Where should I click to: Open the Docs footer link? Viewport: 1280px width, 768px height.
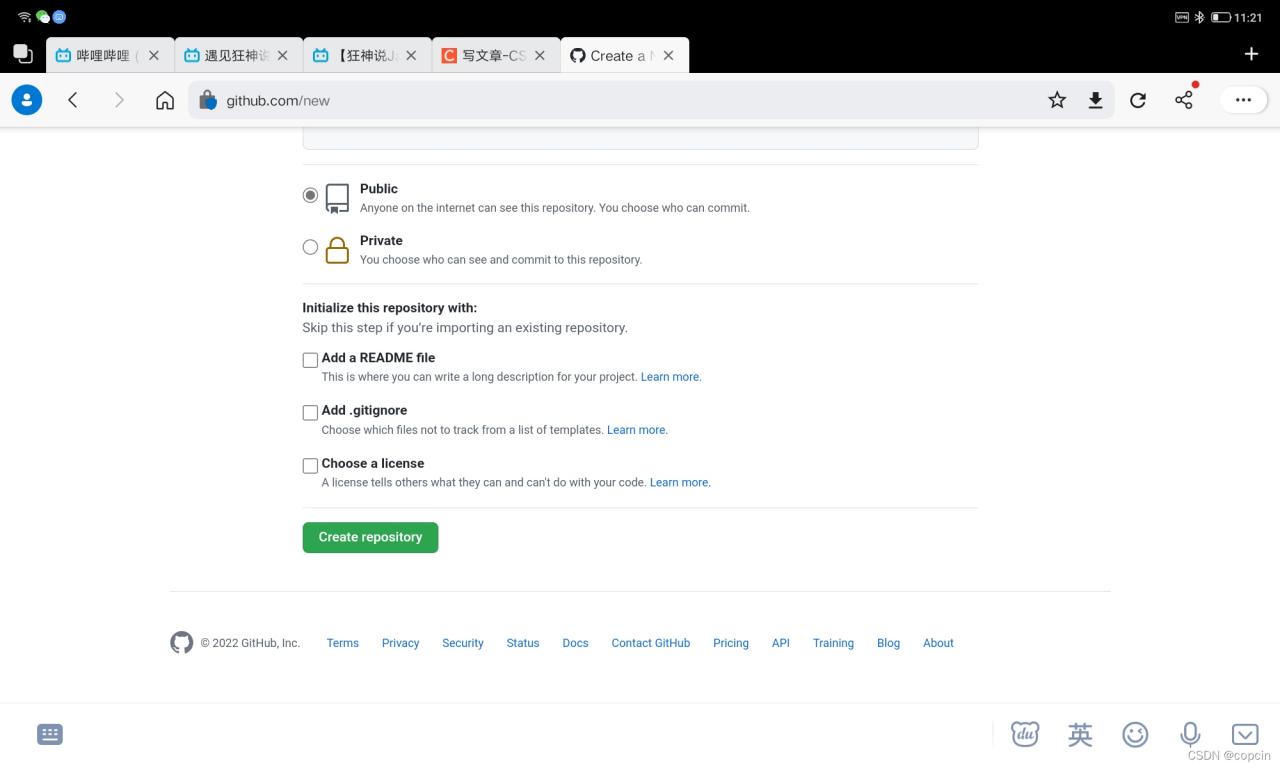[575, 643]
